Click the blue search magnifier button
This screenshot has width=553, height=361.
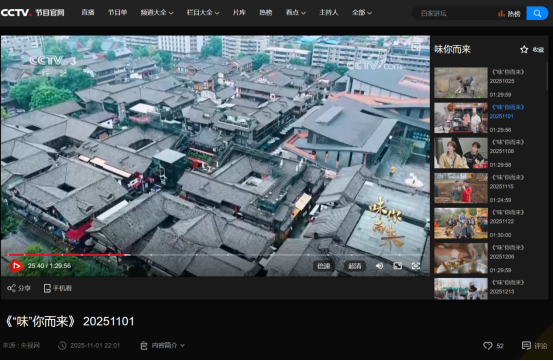(537, 13)
